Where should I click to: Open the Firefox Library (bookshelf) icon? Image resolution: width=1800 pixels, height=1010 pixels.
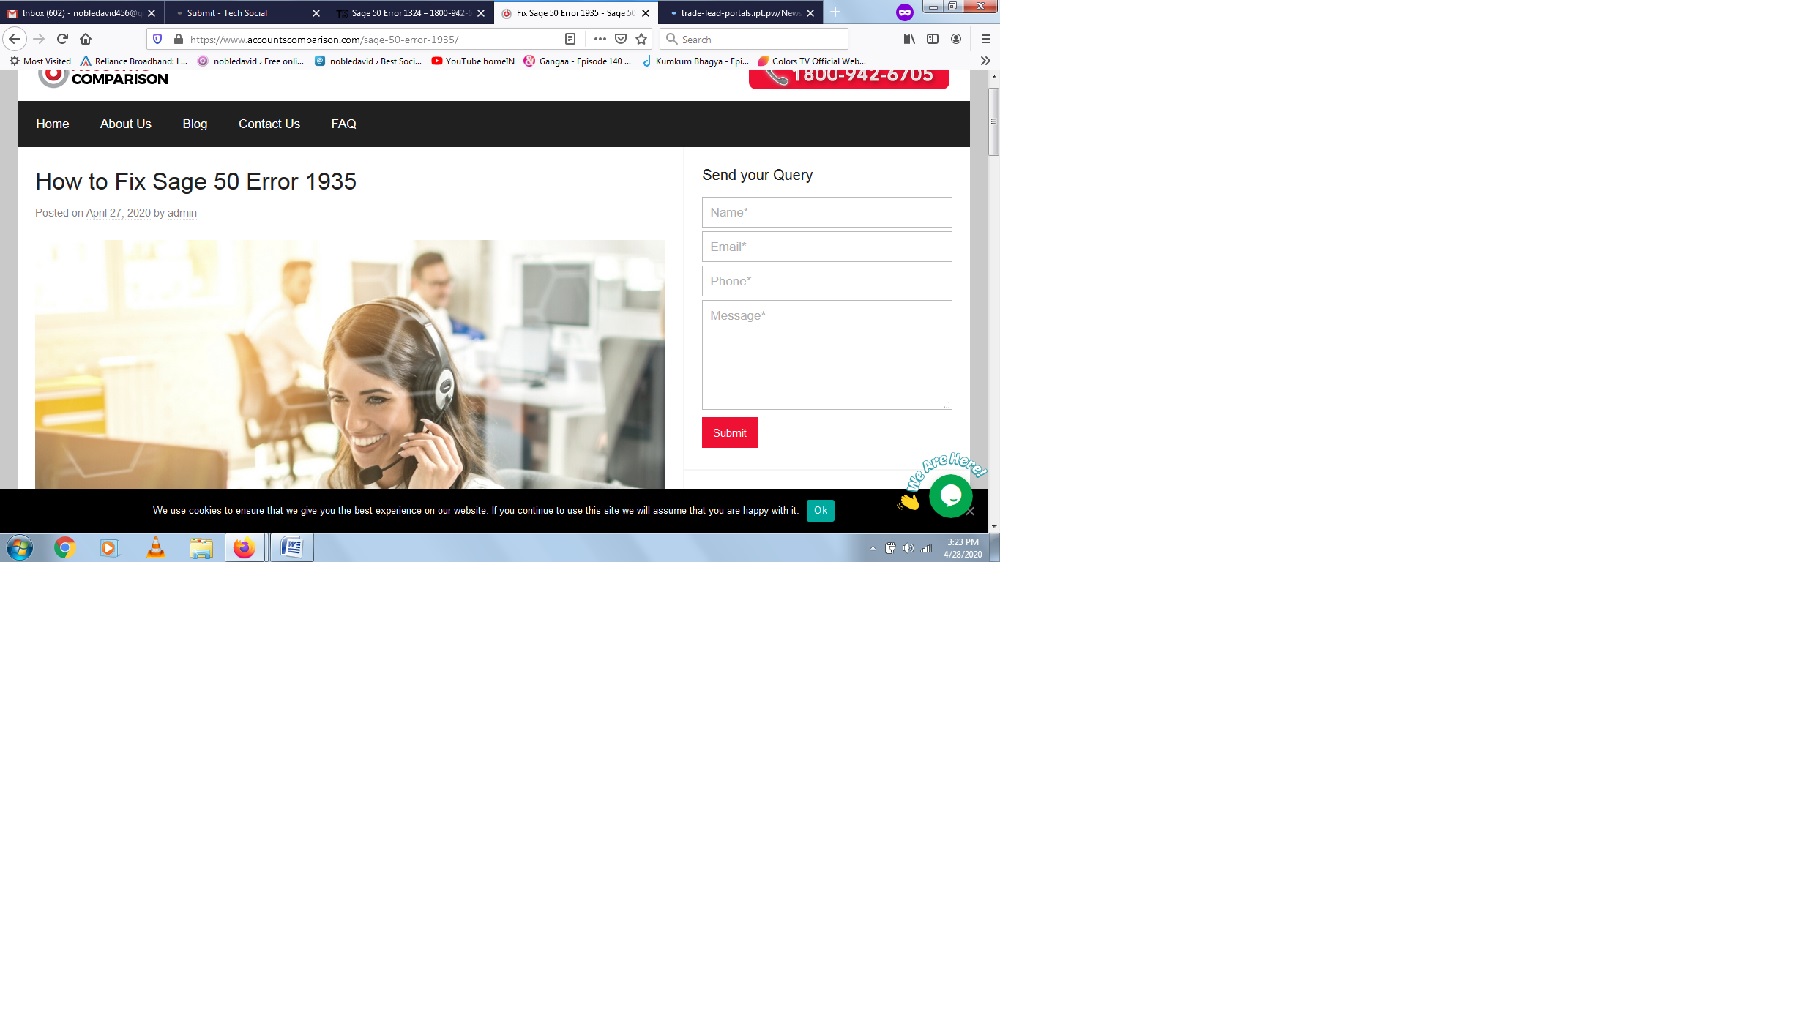pyautogui.click(x=908, y=38)
